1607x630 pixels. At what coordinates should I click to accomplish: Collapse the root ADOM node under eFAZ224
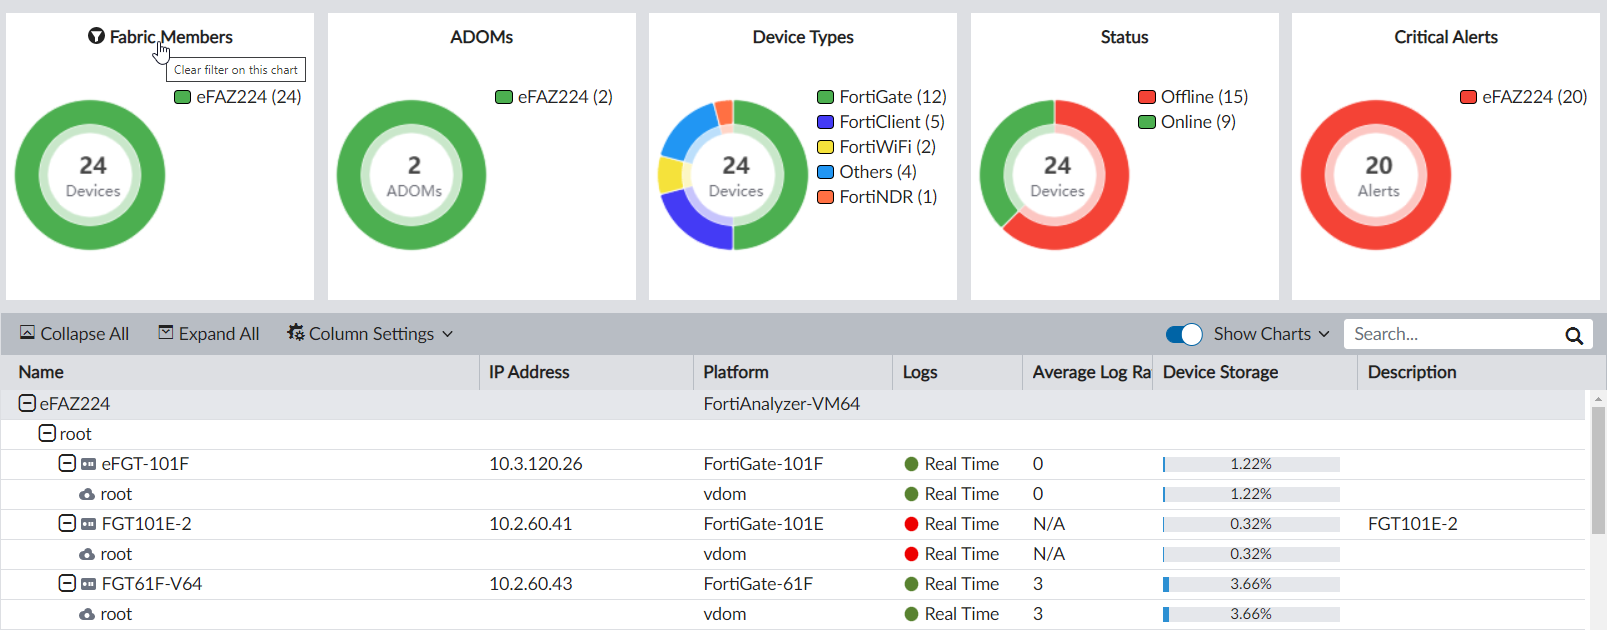pos(47,433)
